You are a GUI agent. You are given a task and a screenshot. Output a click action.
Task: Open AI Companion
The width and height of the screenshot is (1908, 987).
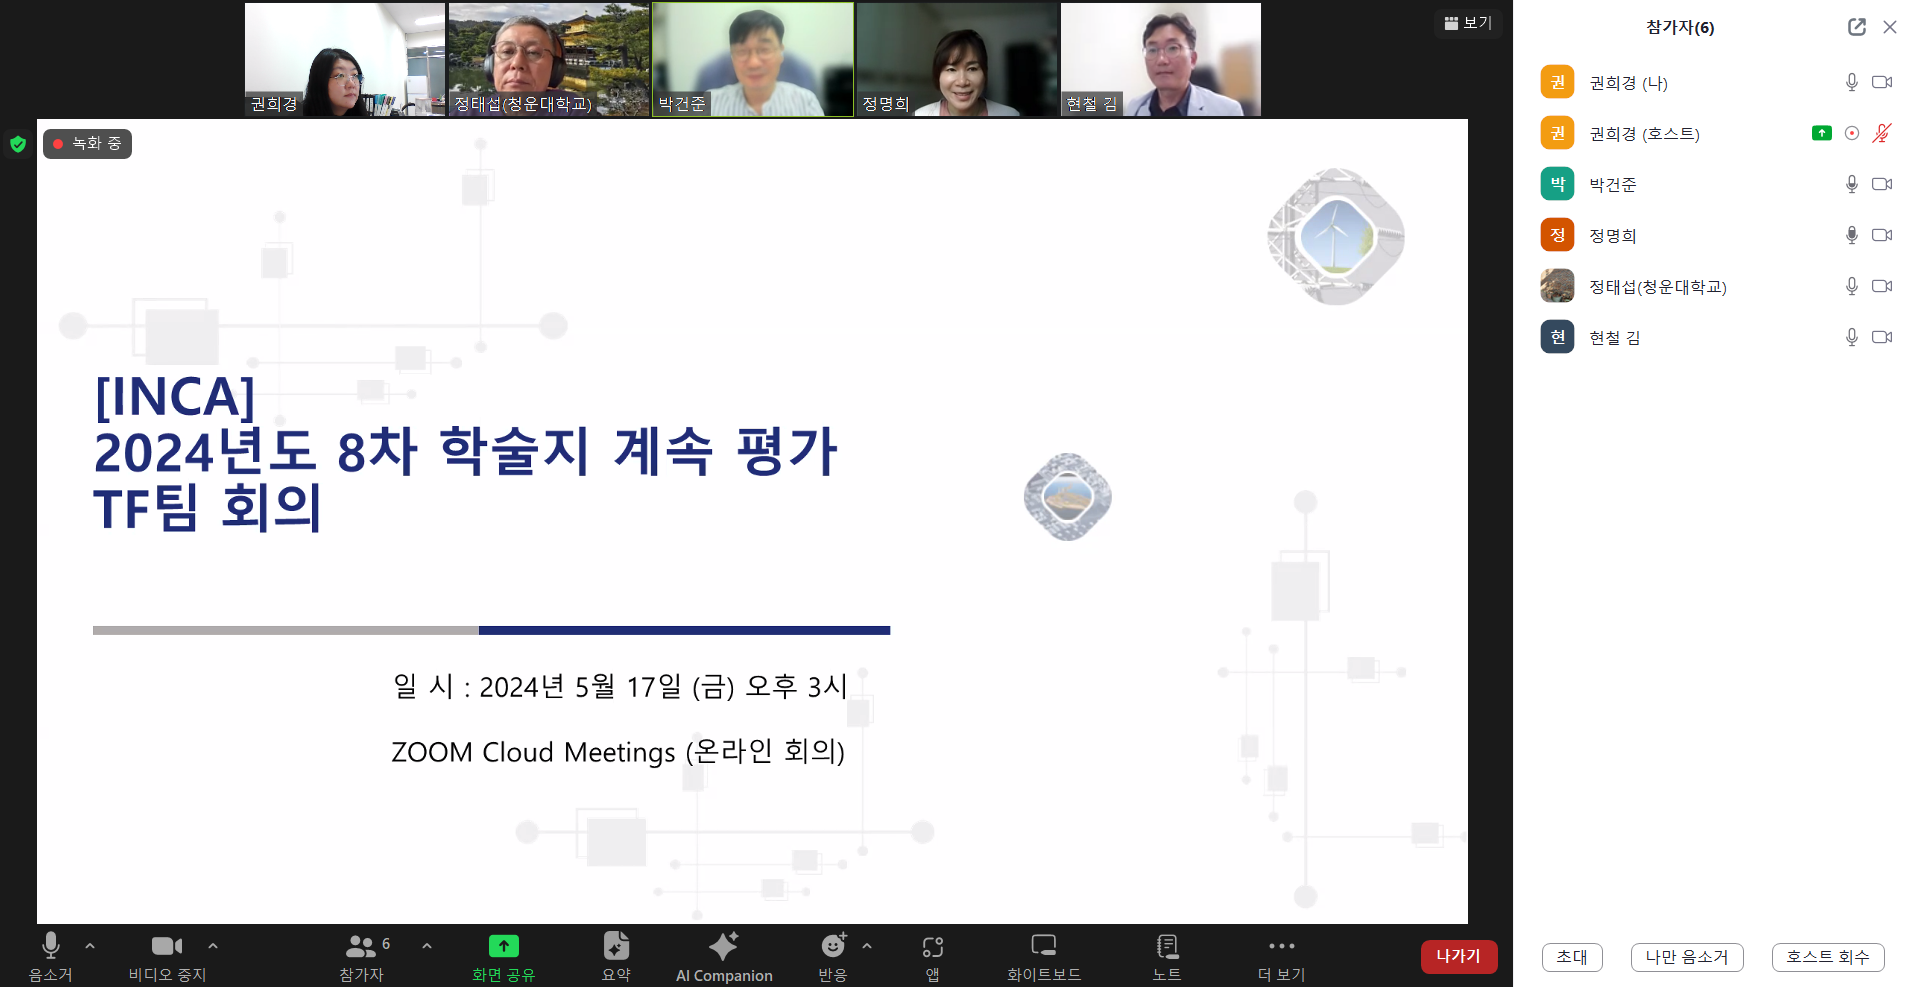click(x=724, y=957)
